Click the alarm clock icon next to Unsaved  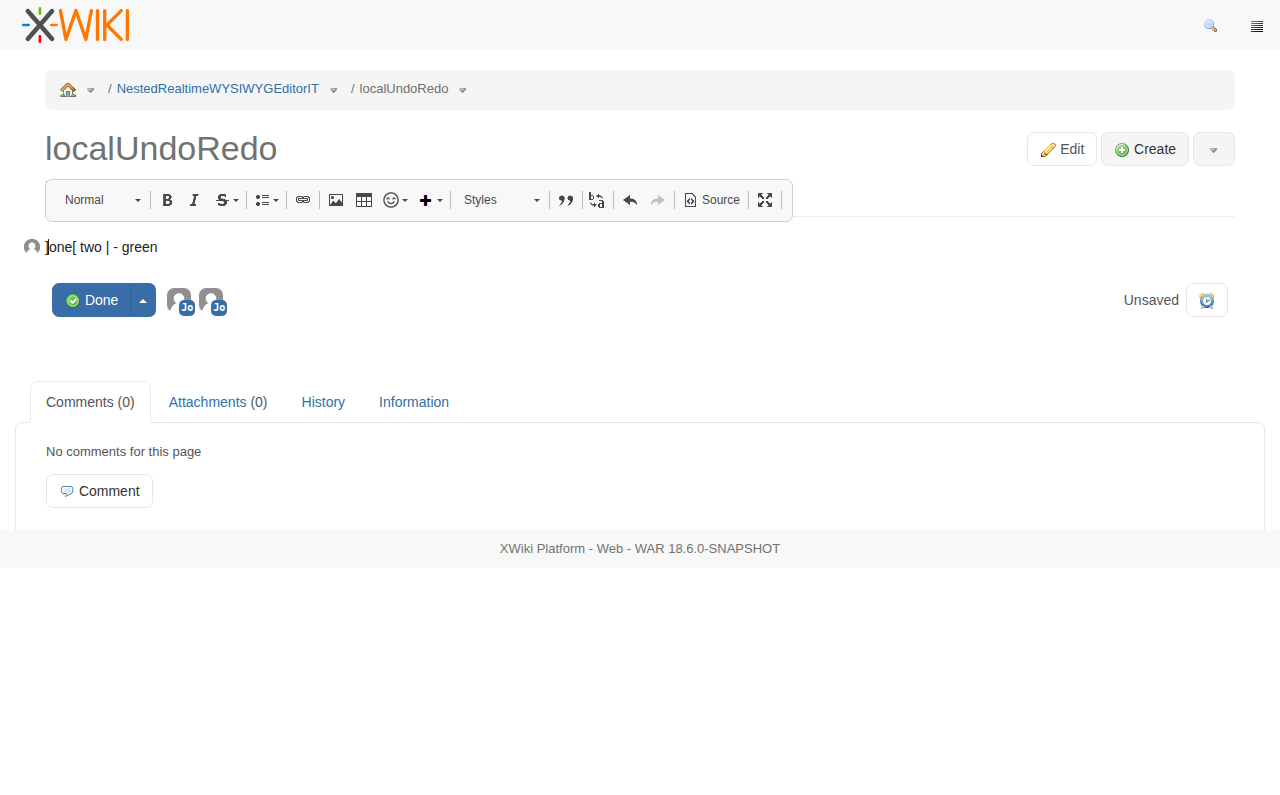coord(1207,300)
